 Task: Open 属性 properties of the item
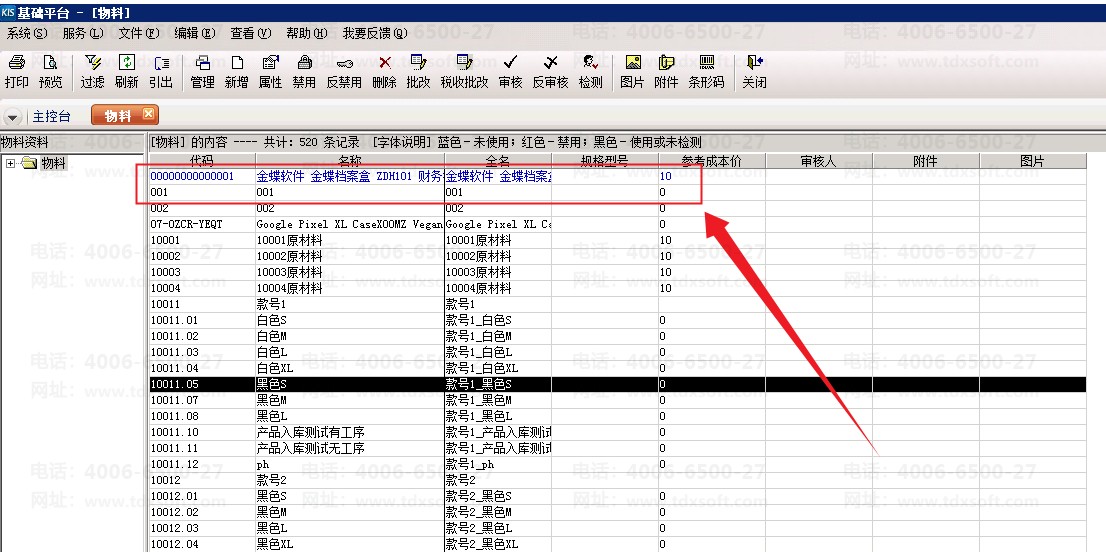(x=270, y=70)
